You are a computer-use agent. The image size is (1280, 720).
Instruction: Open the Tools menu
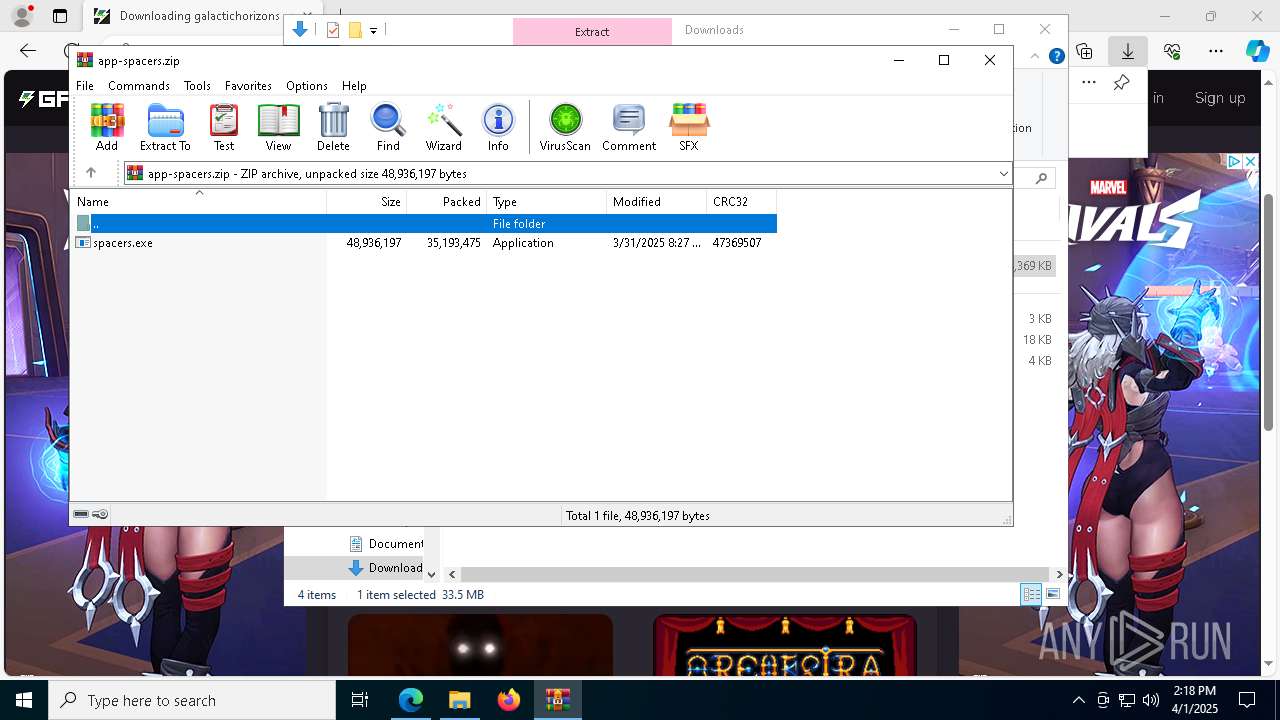tap(197, 86)
